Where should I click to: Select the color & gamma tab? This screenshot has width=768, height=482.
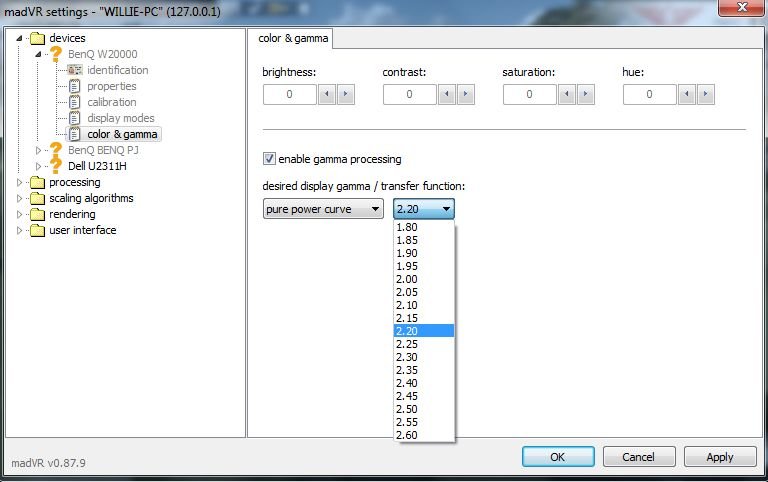pyautogui.click(x=291, y=39)
